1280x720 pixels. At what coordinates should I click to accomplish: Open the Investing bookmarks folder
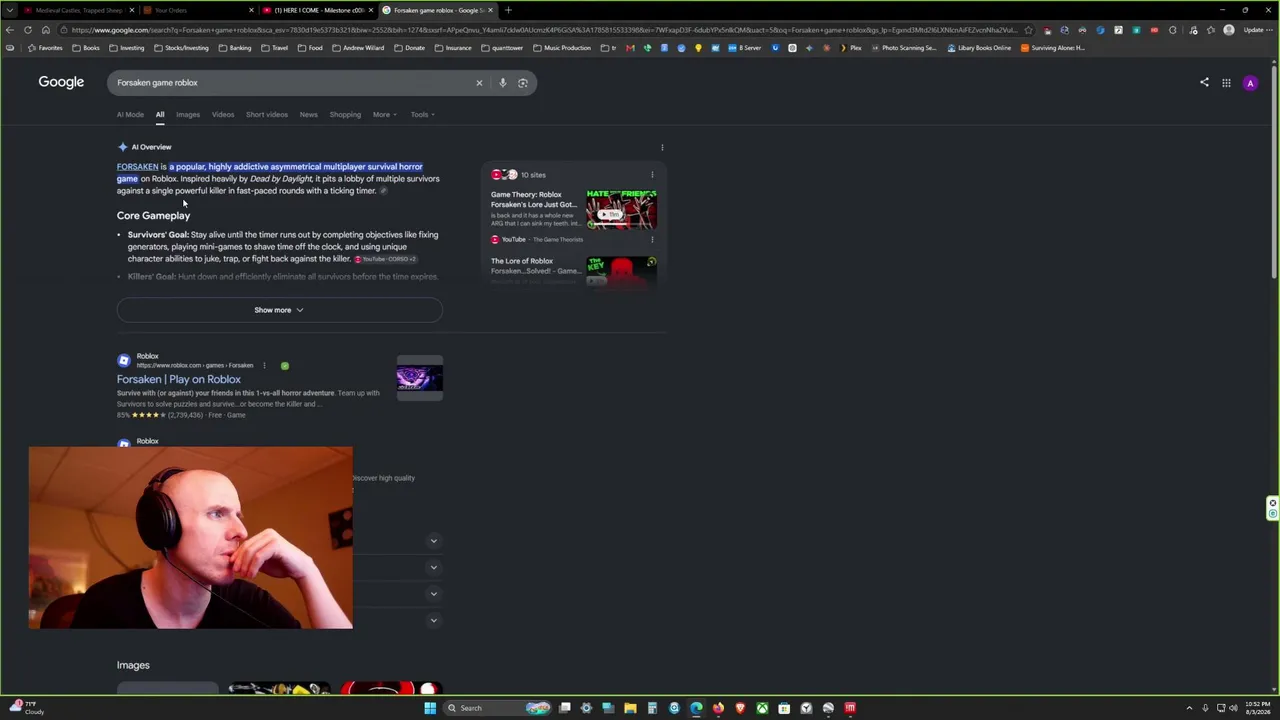click(127, 48)
